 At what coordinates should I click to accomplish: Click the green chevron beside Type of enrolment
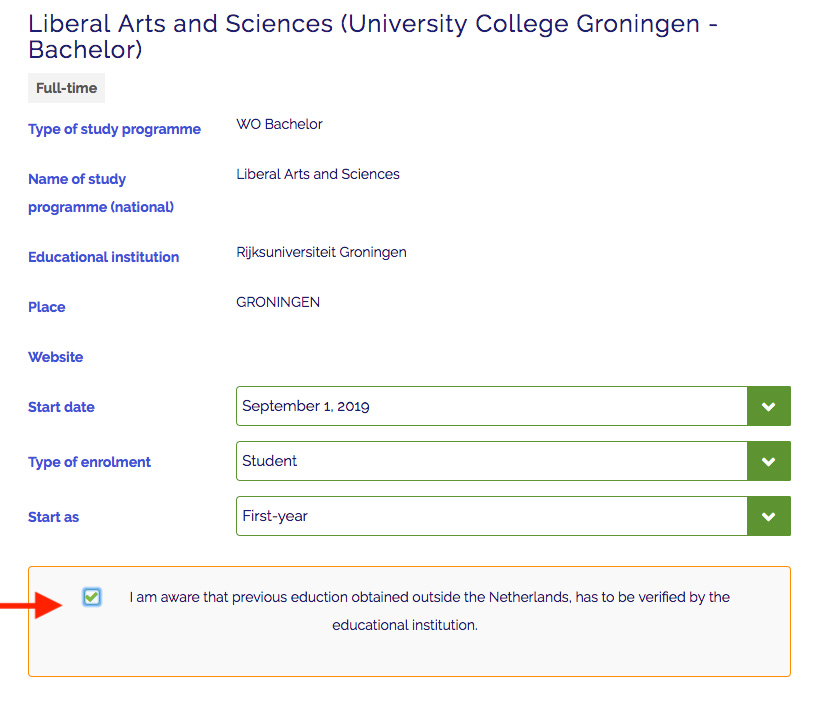(x=768, y=461)
